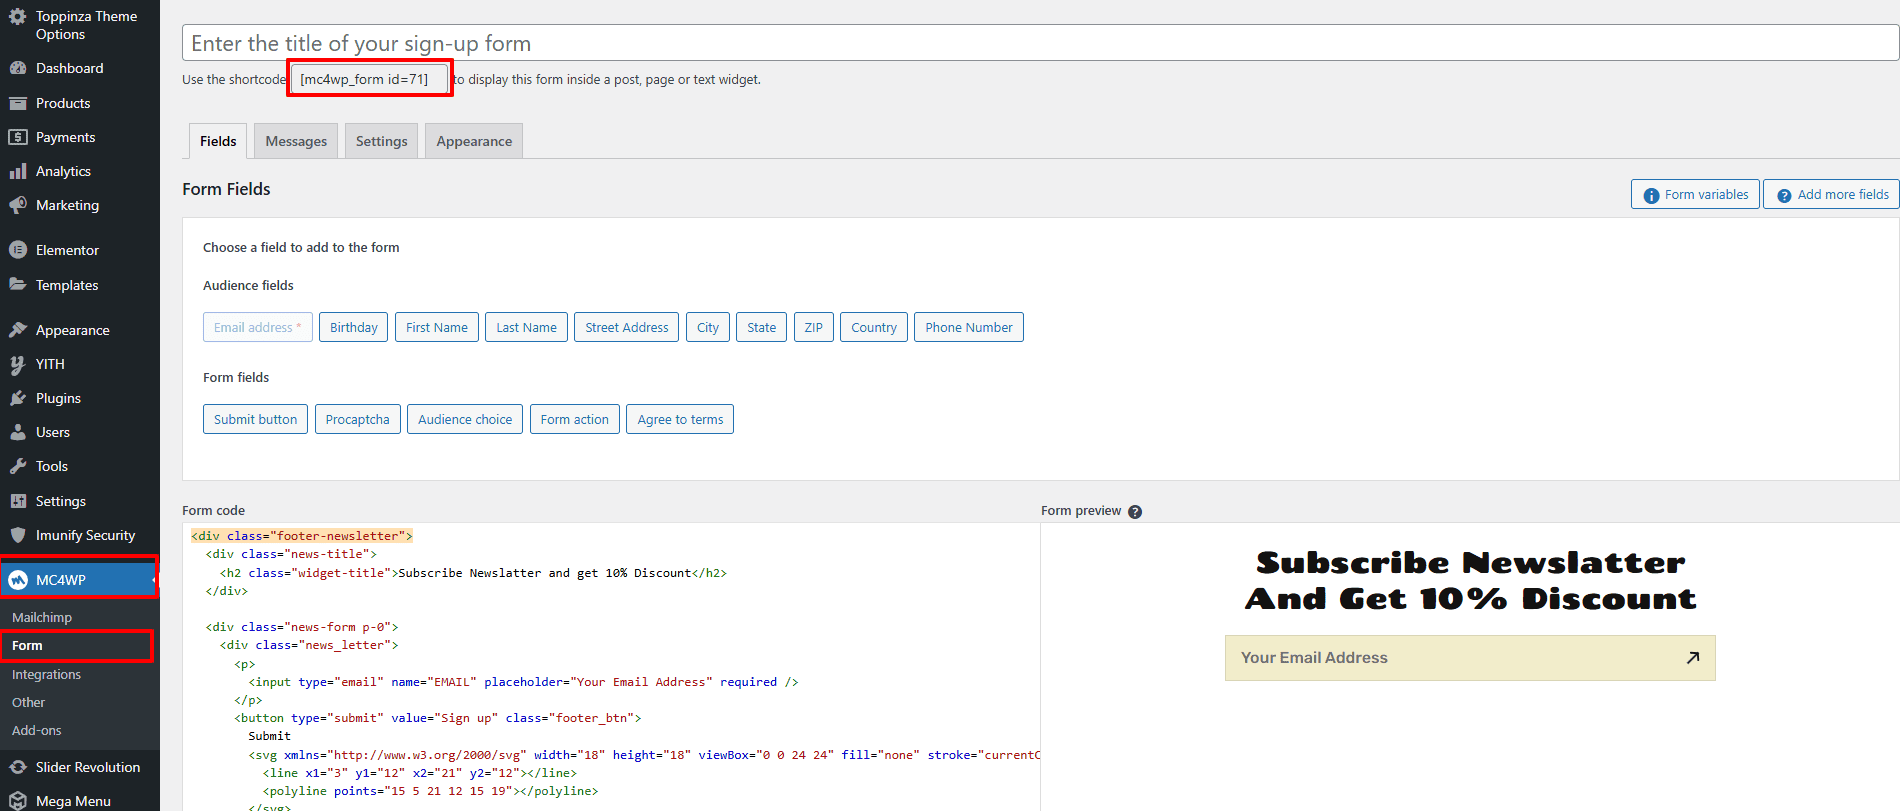Click the YITH logo icon
Viewport: 1900px width, 811px height.
(x=18, y=364)
